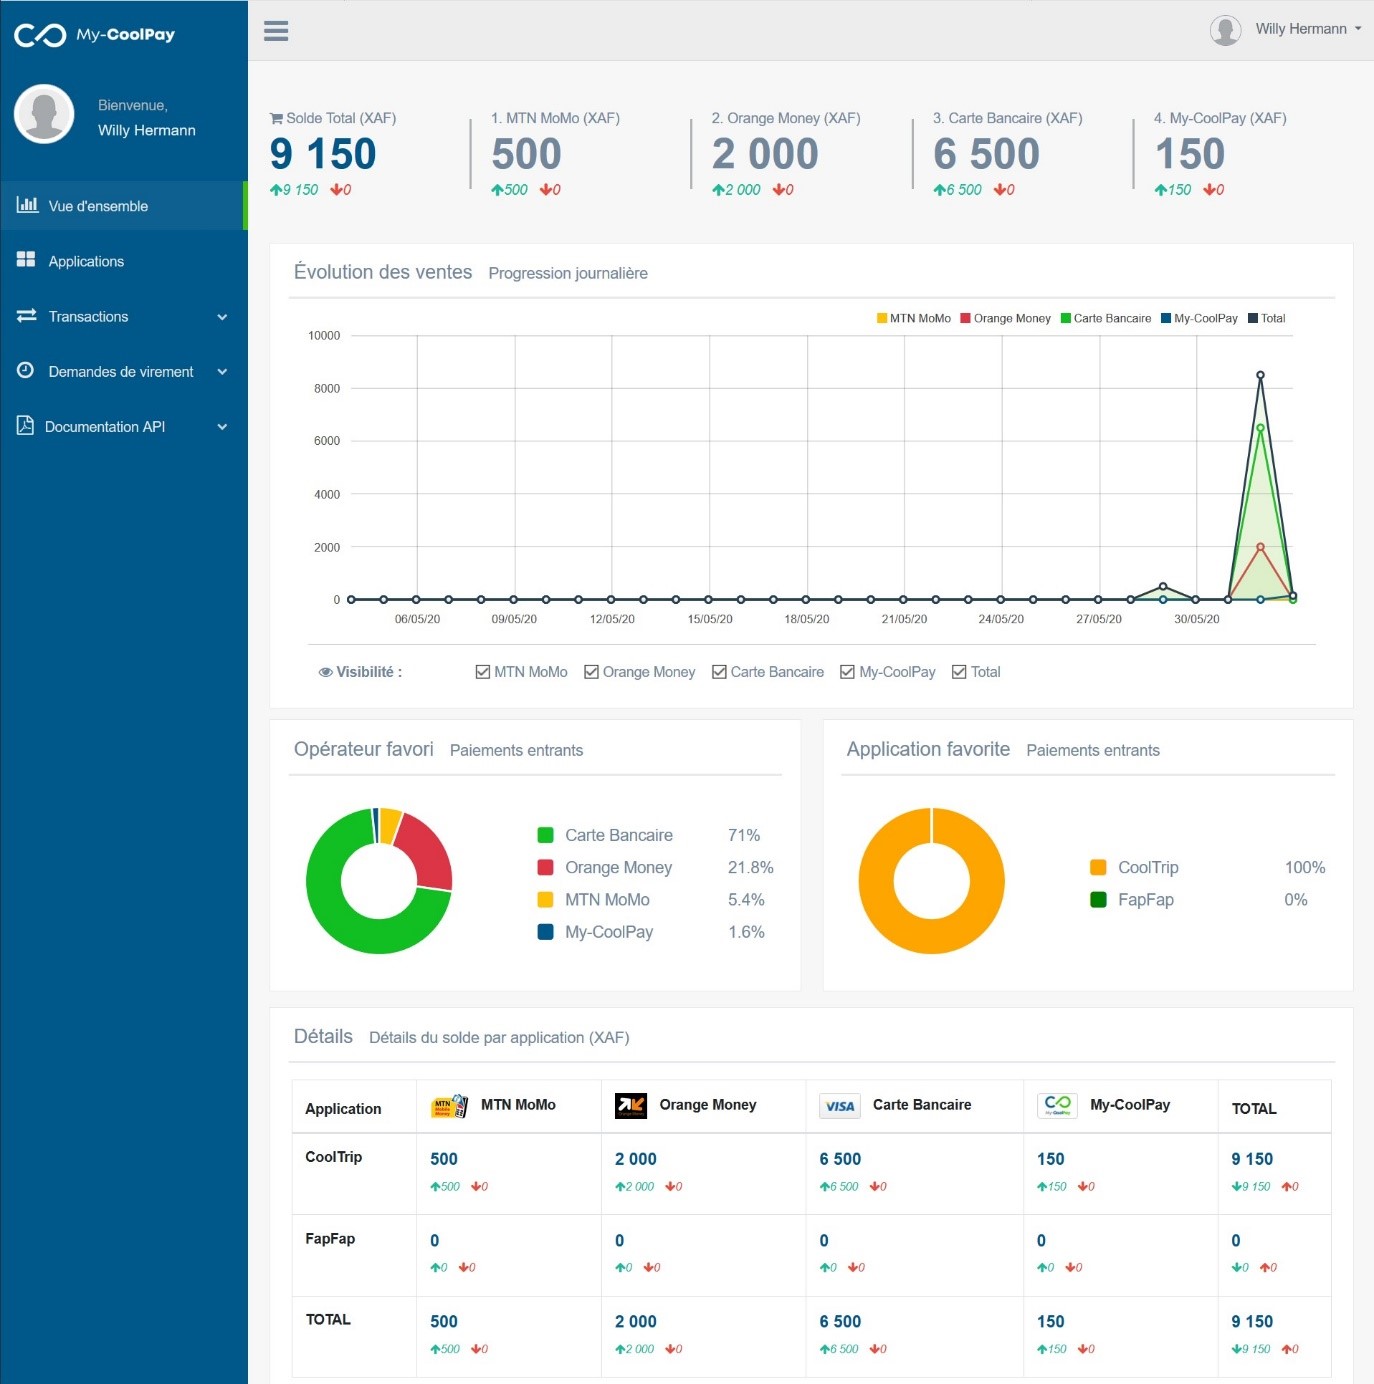Click the Progression journalière subtitle

[x=568, y=273]
